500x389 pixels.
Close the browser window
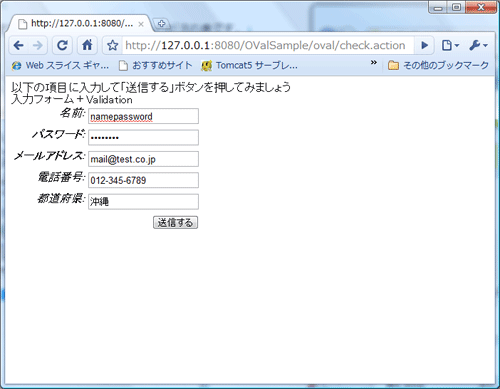(481, 7)
